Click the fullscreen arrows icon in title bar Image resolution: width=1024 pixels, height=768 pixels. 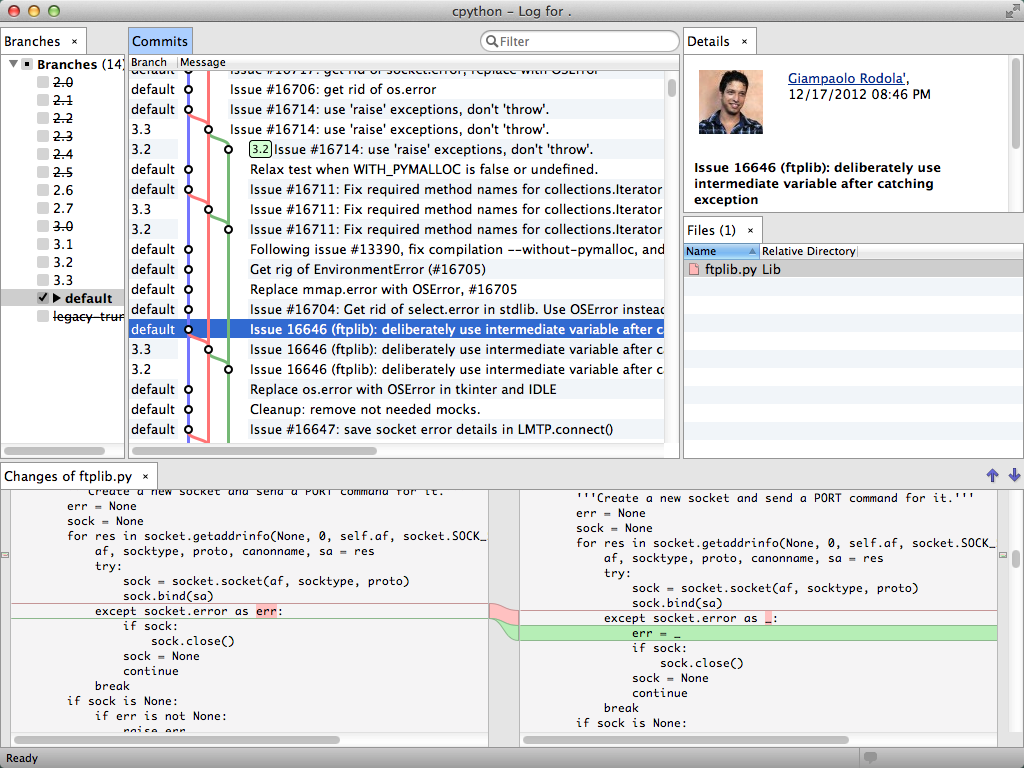point(1012,11)
